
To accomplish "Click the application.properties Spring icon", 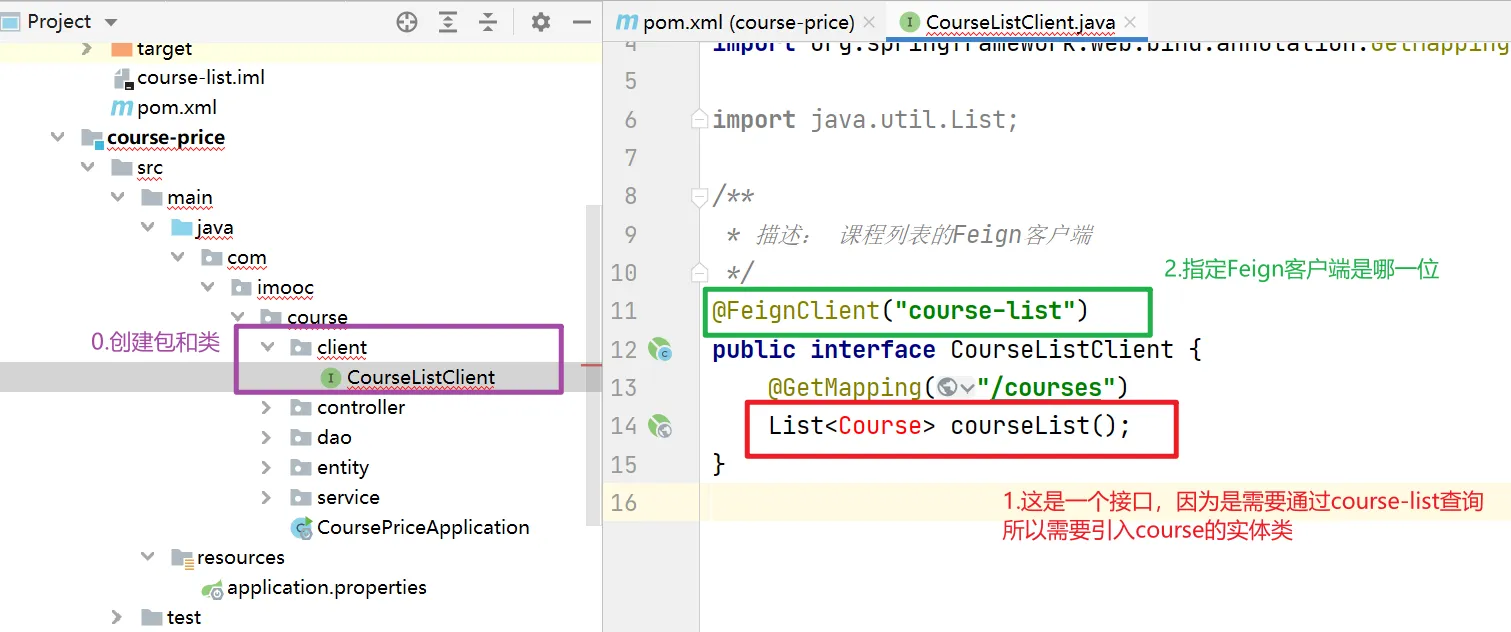I will (211, 588).
